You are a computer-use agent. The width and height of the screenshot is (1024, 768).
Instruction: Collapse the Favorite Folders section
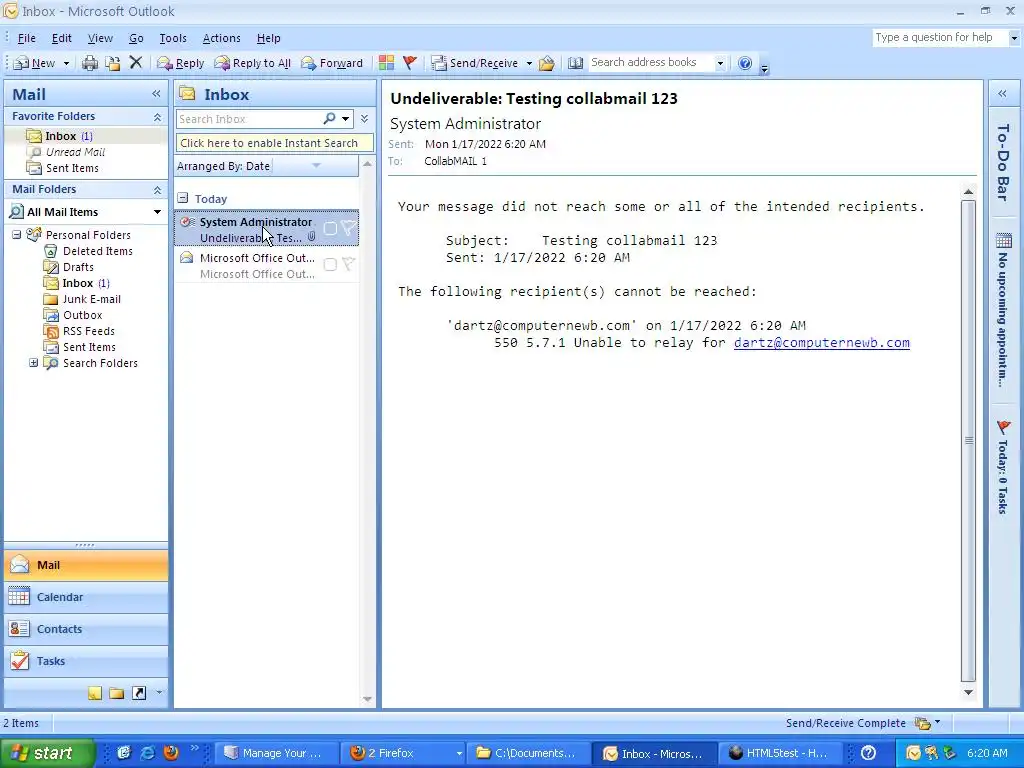click(x=157, y=117)
